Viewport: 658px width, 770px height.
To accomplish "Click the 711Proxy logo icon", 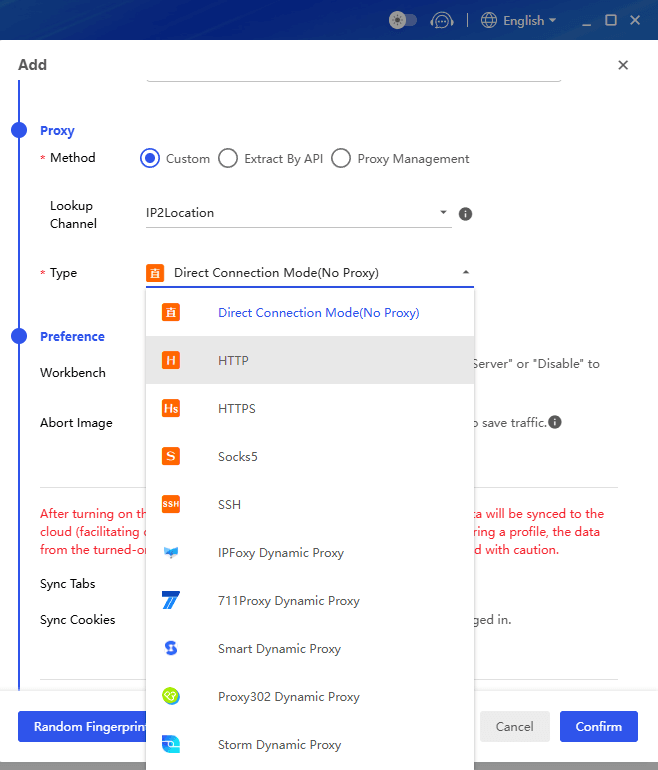I will click(x=171, y=600).
